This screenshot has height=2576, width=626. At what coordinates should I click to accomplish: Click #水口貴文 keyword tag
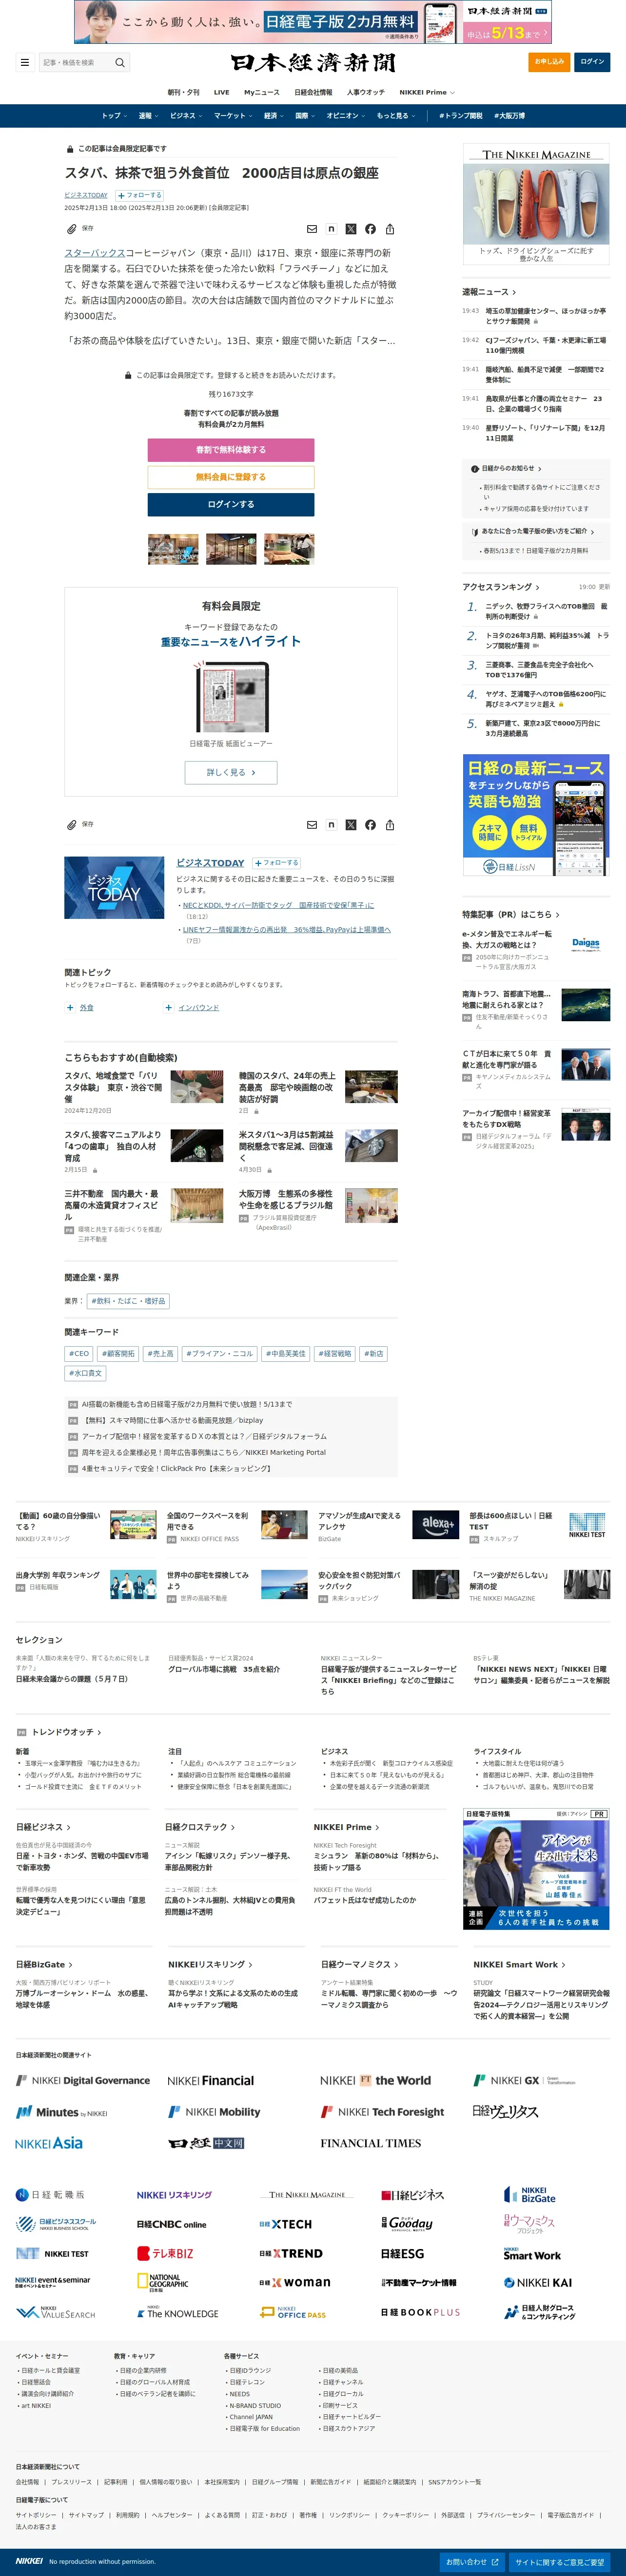(x=85, y=1374)
